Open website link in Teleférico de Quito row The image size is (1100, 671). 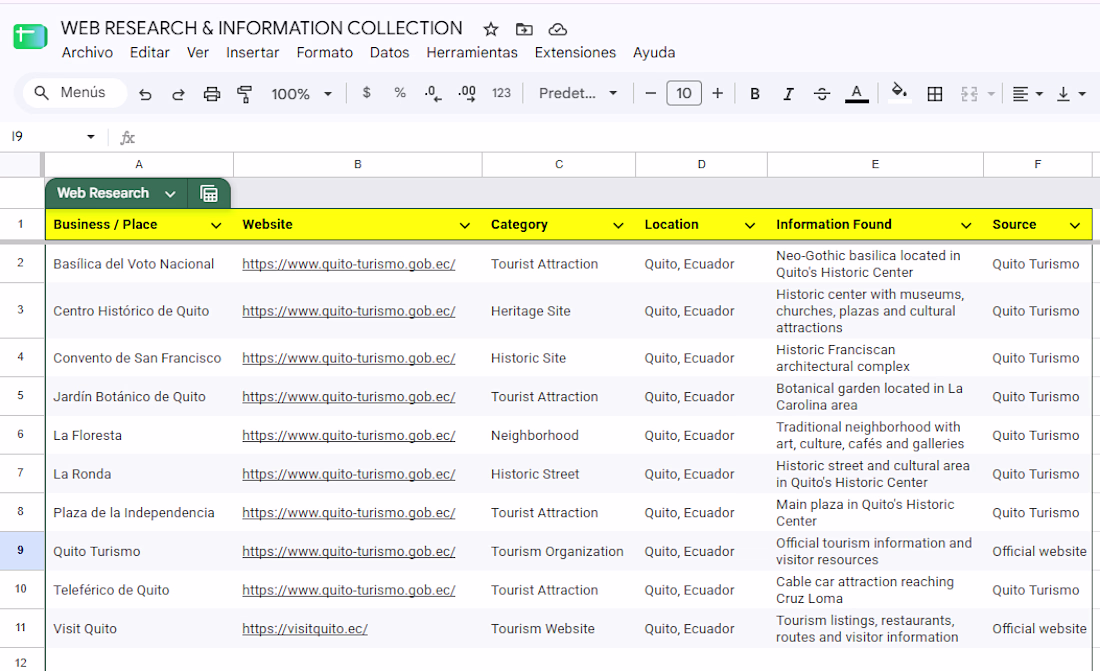(x=349, y=590)
